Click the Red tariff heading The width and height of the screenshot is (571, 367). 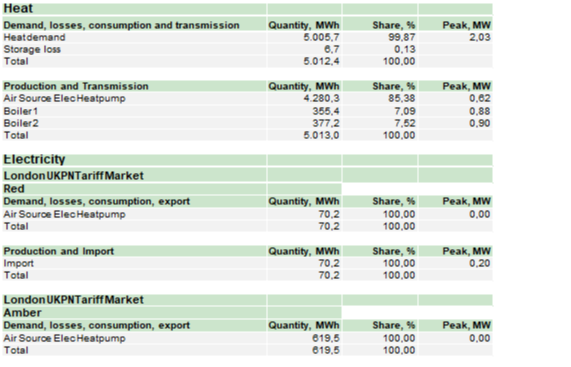pos(14,189)
